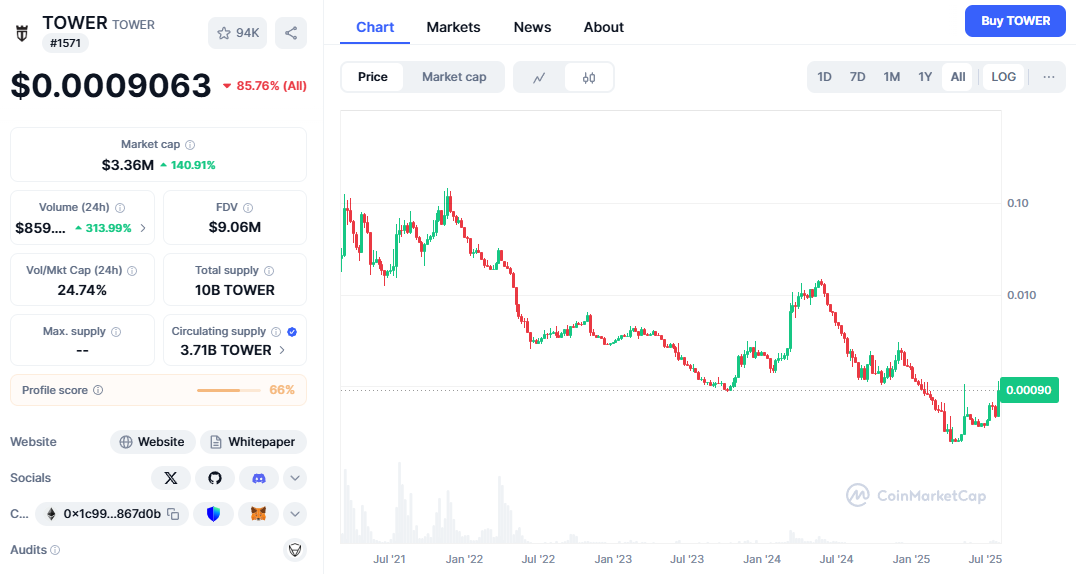Click the Buy TOWER button
The height and width of the screenshot is (574, 1076).
(1015, 21)
